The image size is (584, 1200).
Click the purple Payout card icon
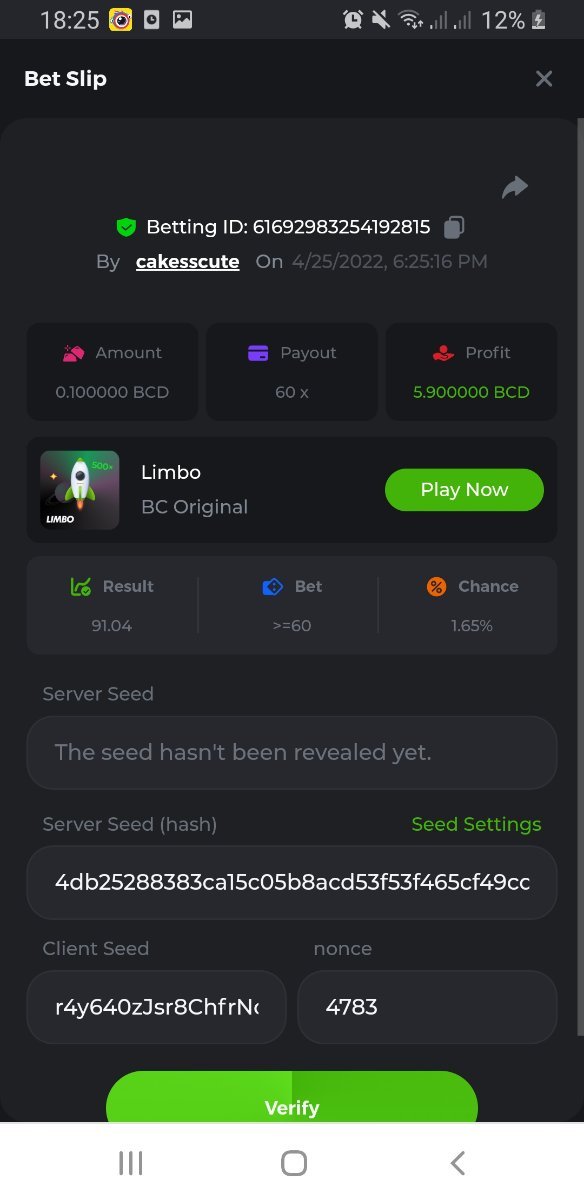tap(257, 352)
